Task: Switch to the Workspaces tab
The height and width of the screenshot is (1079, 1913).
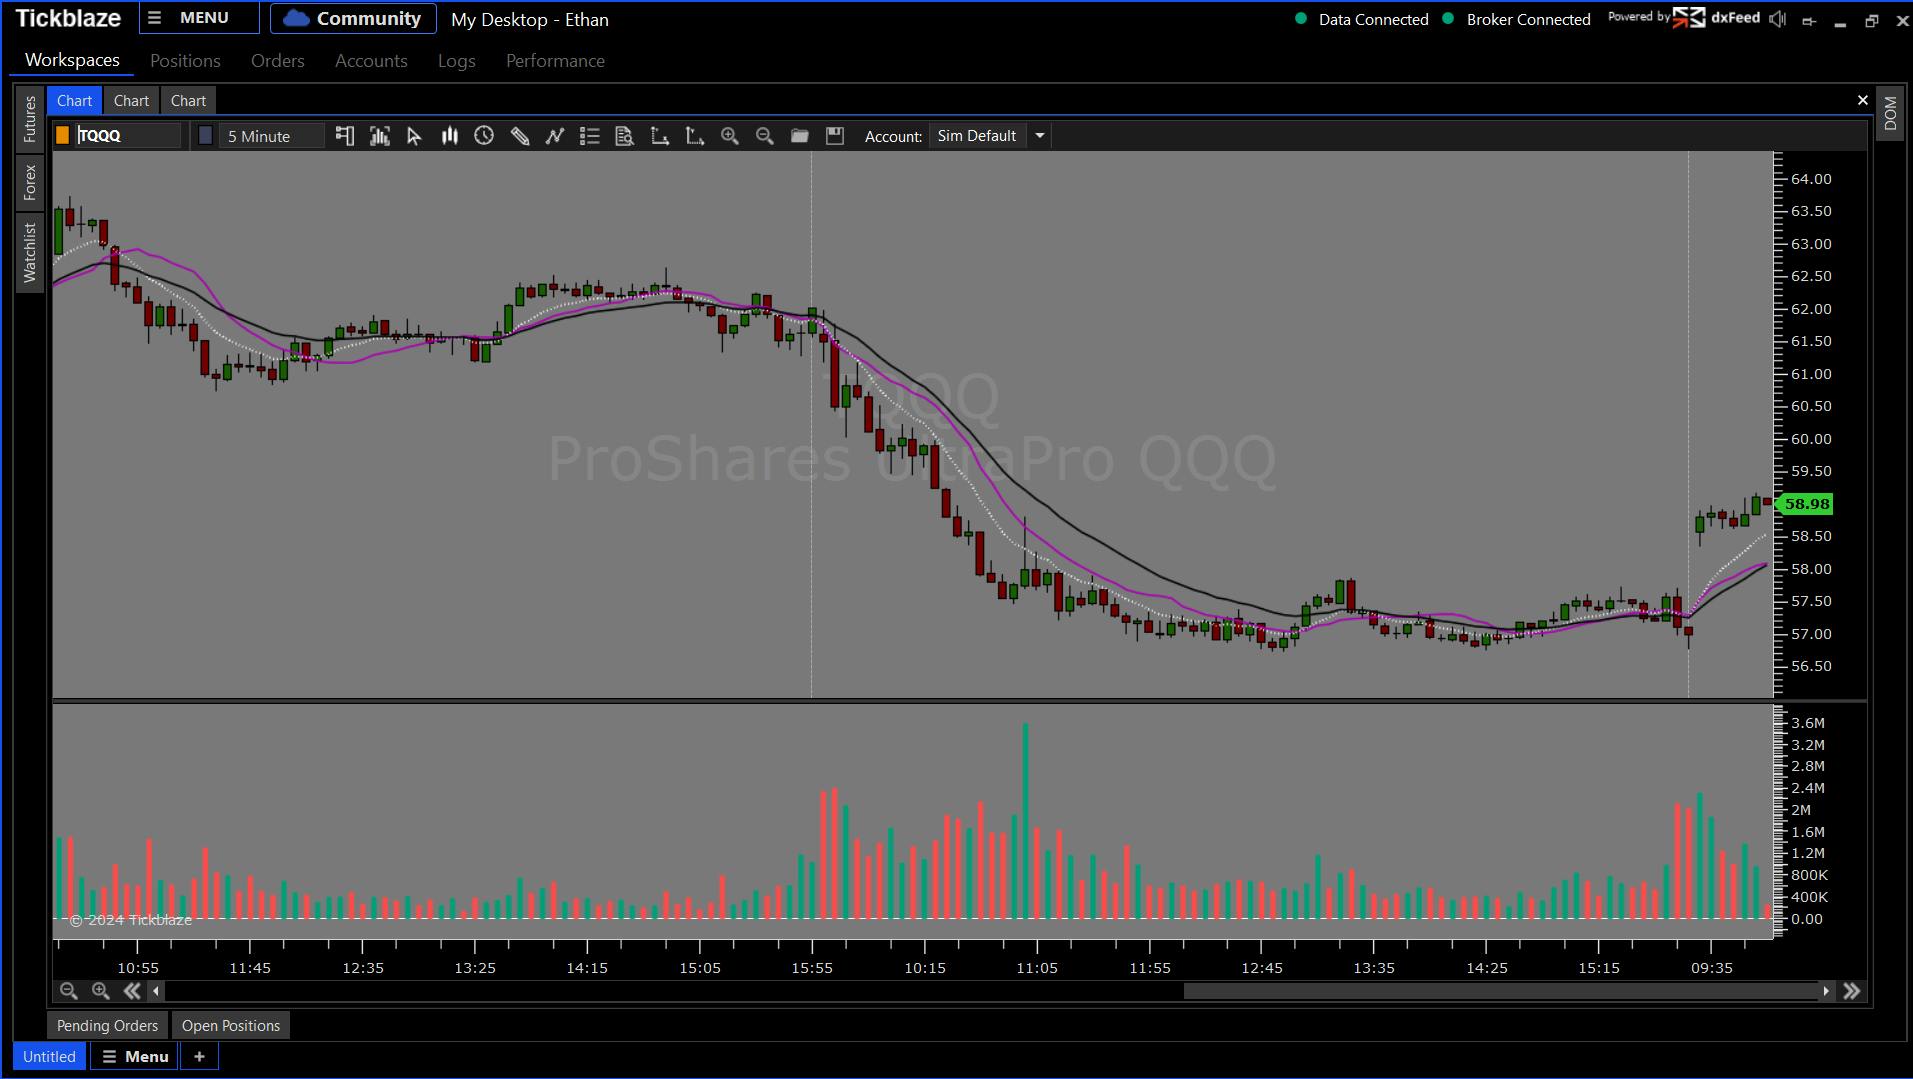Action: (72, 60)
